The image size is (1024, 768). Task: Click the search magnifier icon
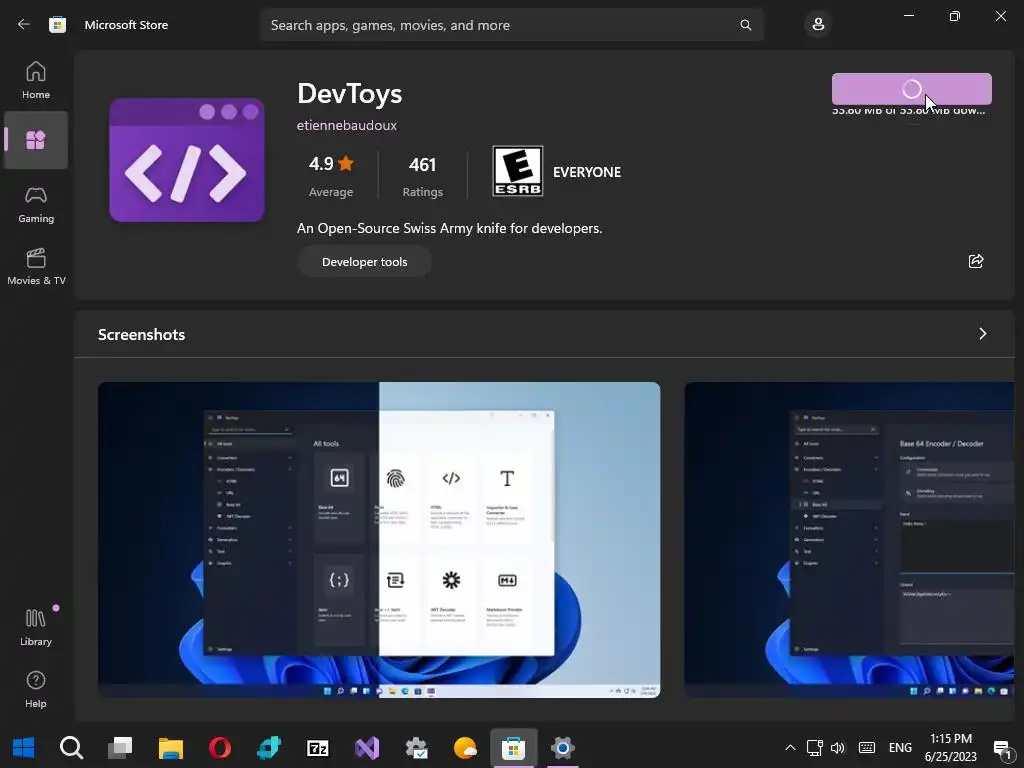pos(745,25)
